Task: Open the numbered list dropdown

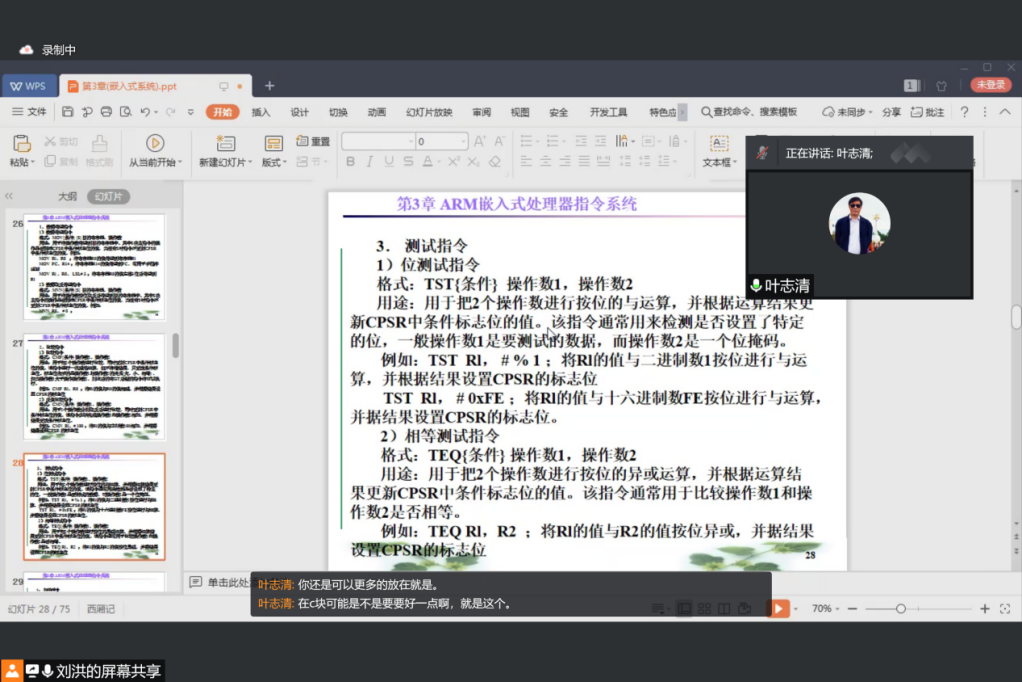Action: click(564, 141)
